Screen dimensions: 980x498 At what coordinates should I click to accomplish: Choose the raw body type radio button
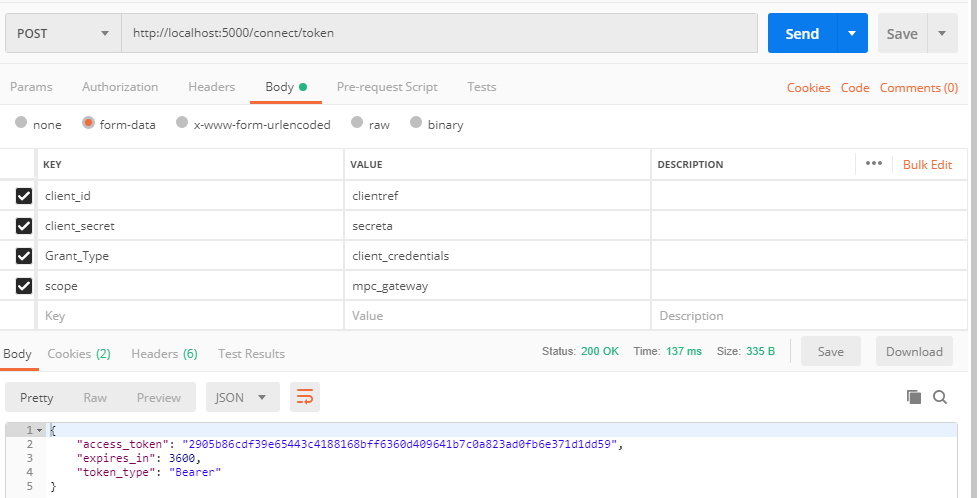[x=357, y=124]
